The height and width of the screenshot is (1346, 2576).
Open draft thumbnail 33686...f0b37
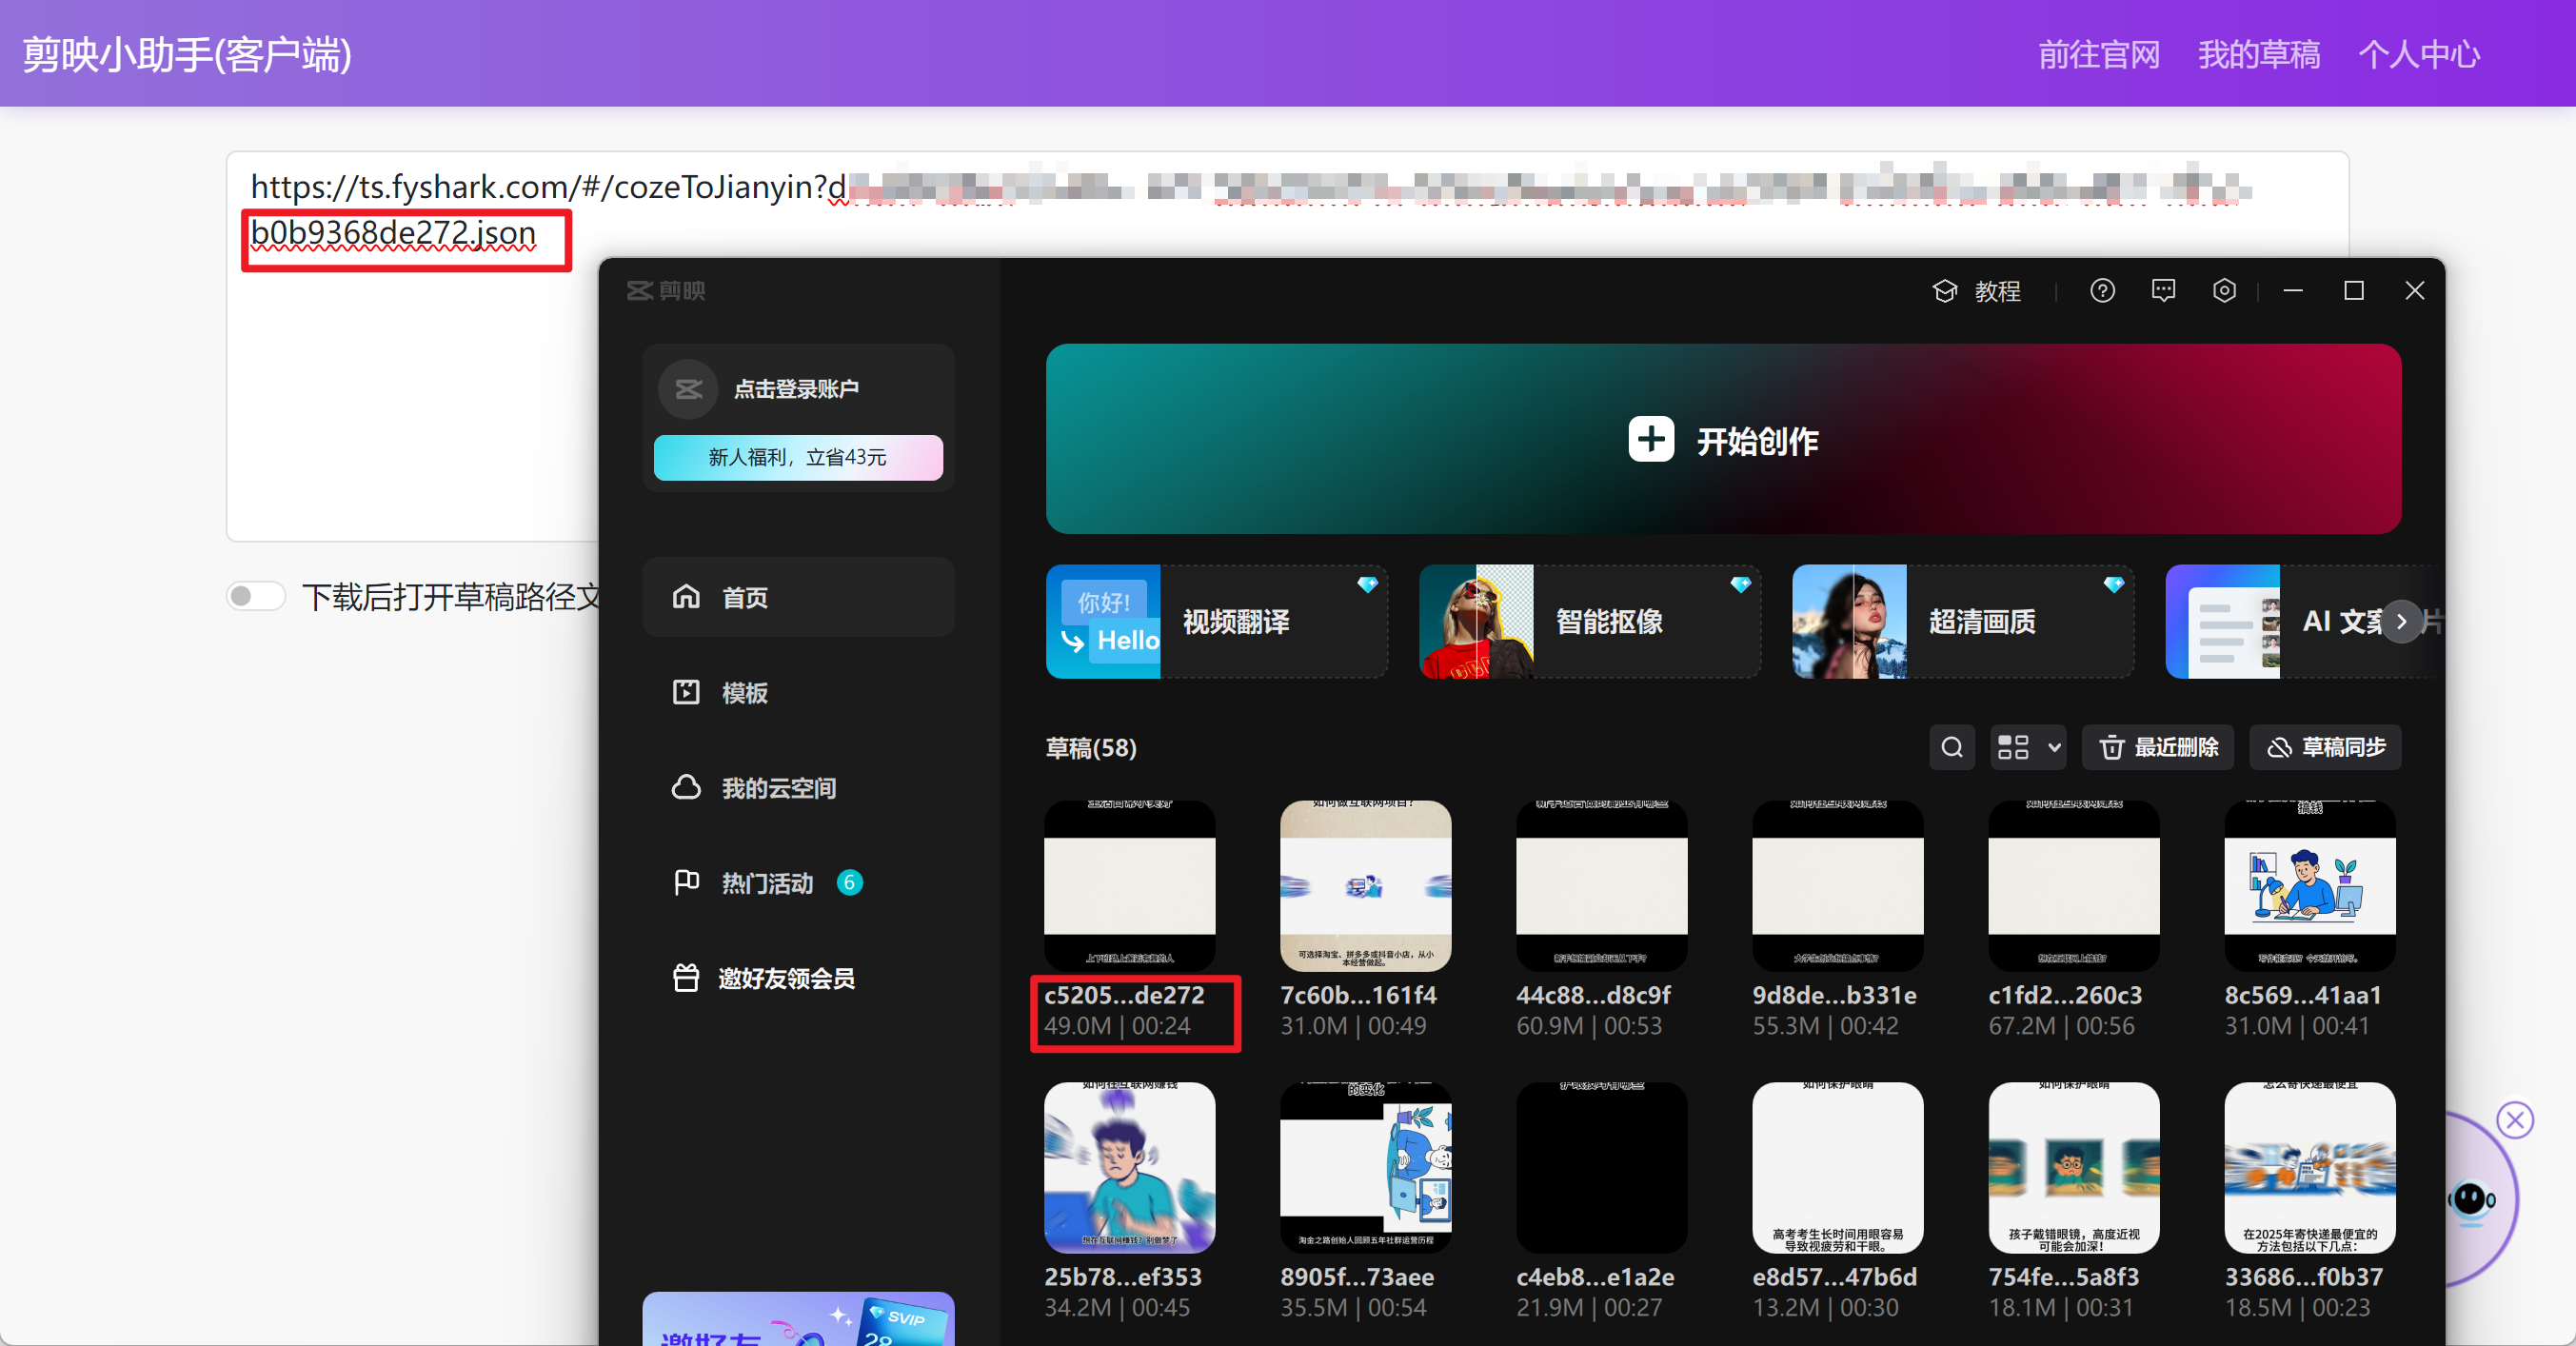coord(2310,1168)
